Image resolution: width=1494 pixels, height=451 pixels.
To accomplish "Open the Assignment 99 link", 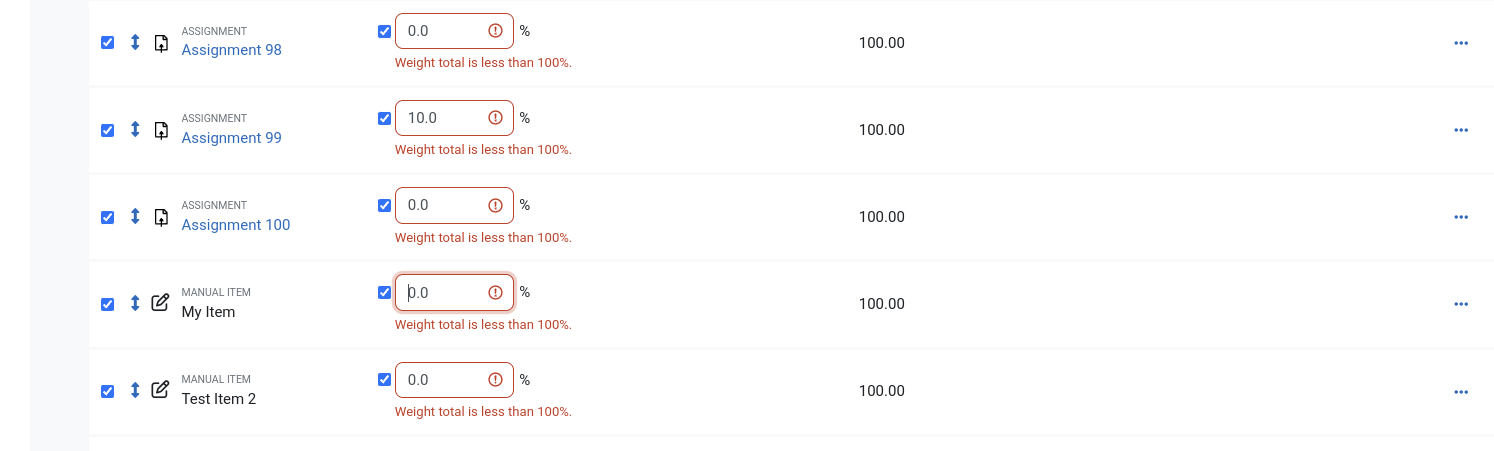I will pyautogui.click(x=231, y=138).
